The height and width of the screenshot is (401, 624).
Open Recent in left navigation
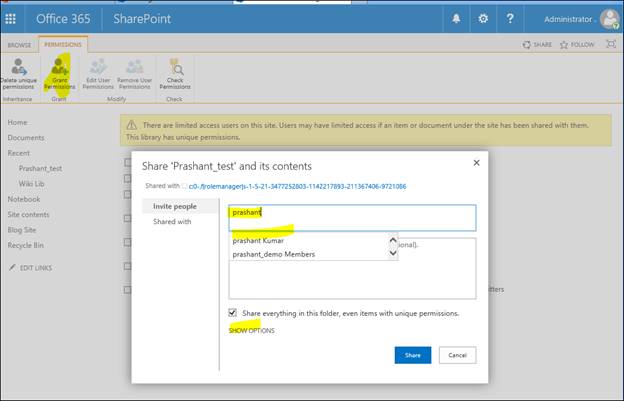[x=19, y=153]
